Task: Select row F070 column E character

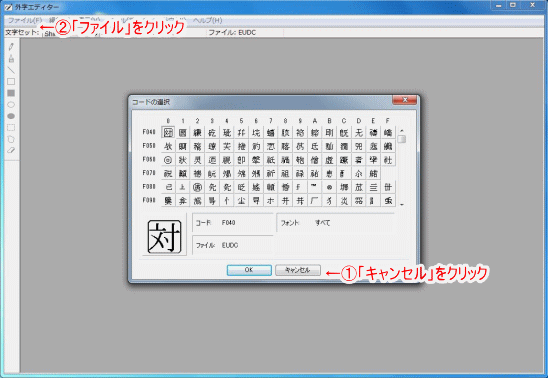Action: (373, 174)
